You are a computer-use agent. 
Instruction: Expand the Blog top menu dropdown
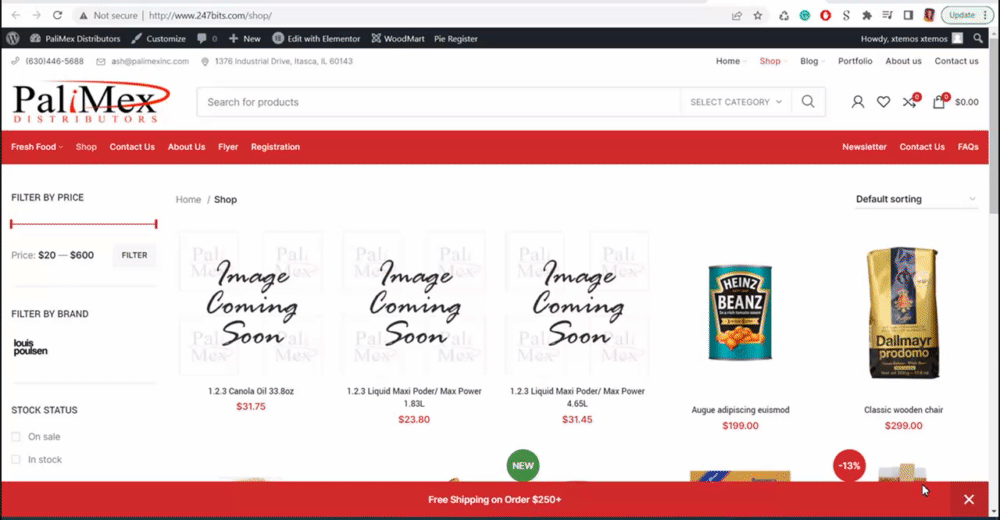click(x=812, y=61)
